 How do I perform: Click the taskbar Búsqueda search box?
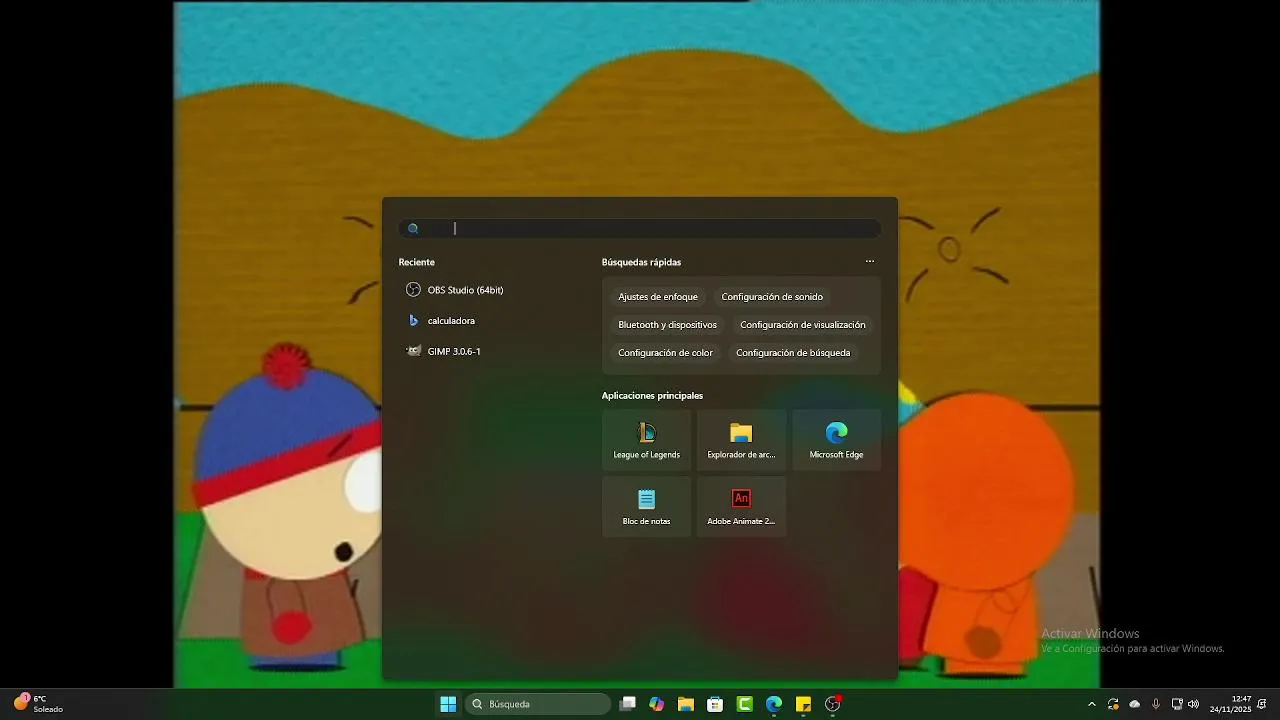coord(538,704)
